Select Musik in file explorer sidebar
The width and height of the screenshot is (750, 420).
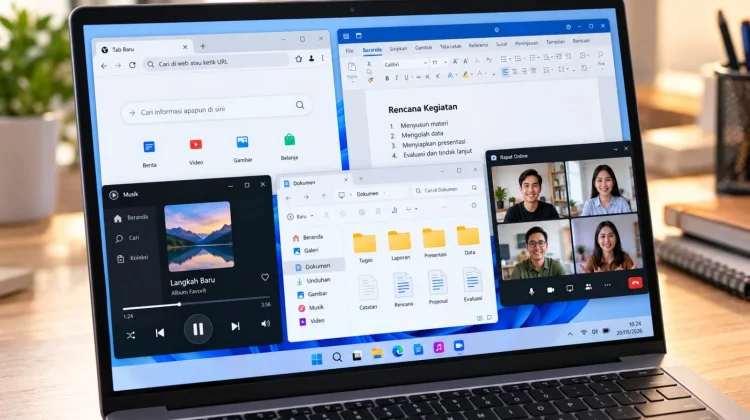tap(311, 308)
